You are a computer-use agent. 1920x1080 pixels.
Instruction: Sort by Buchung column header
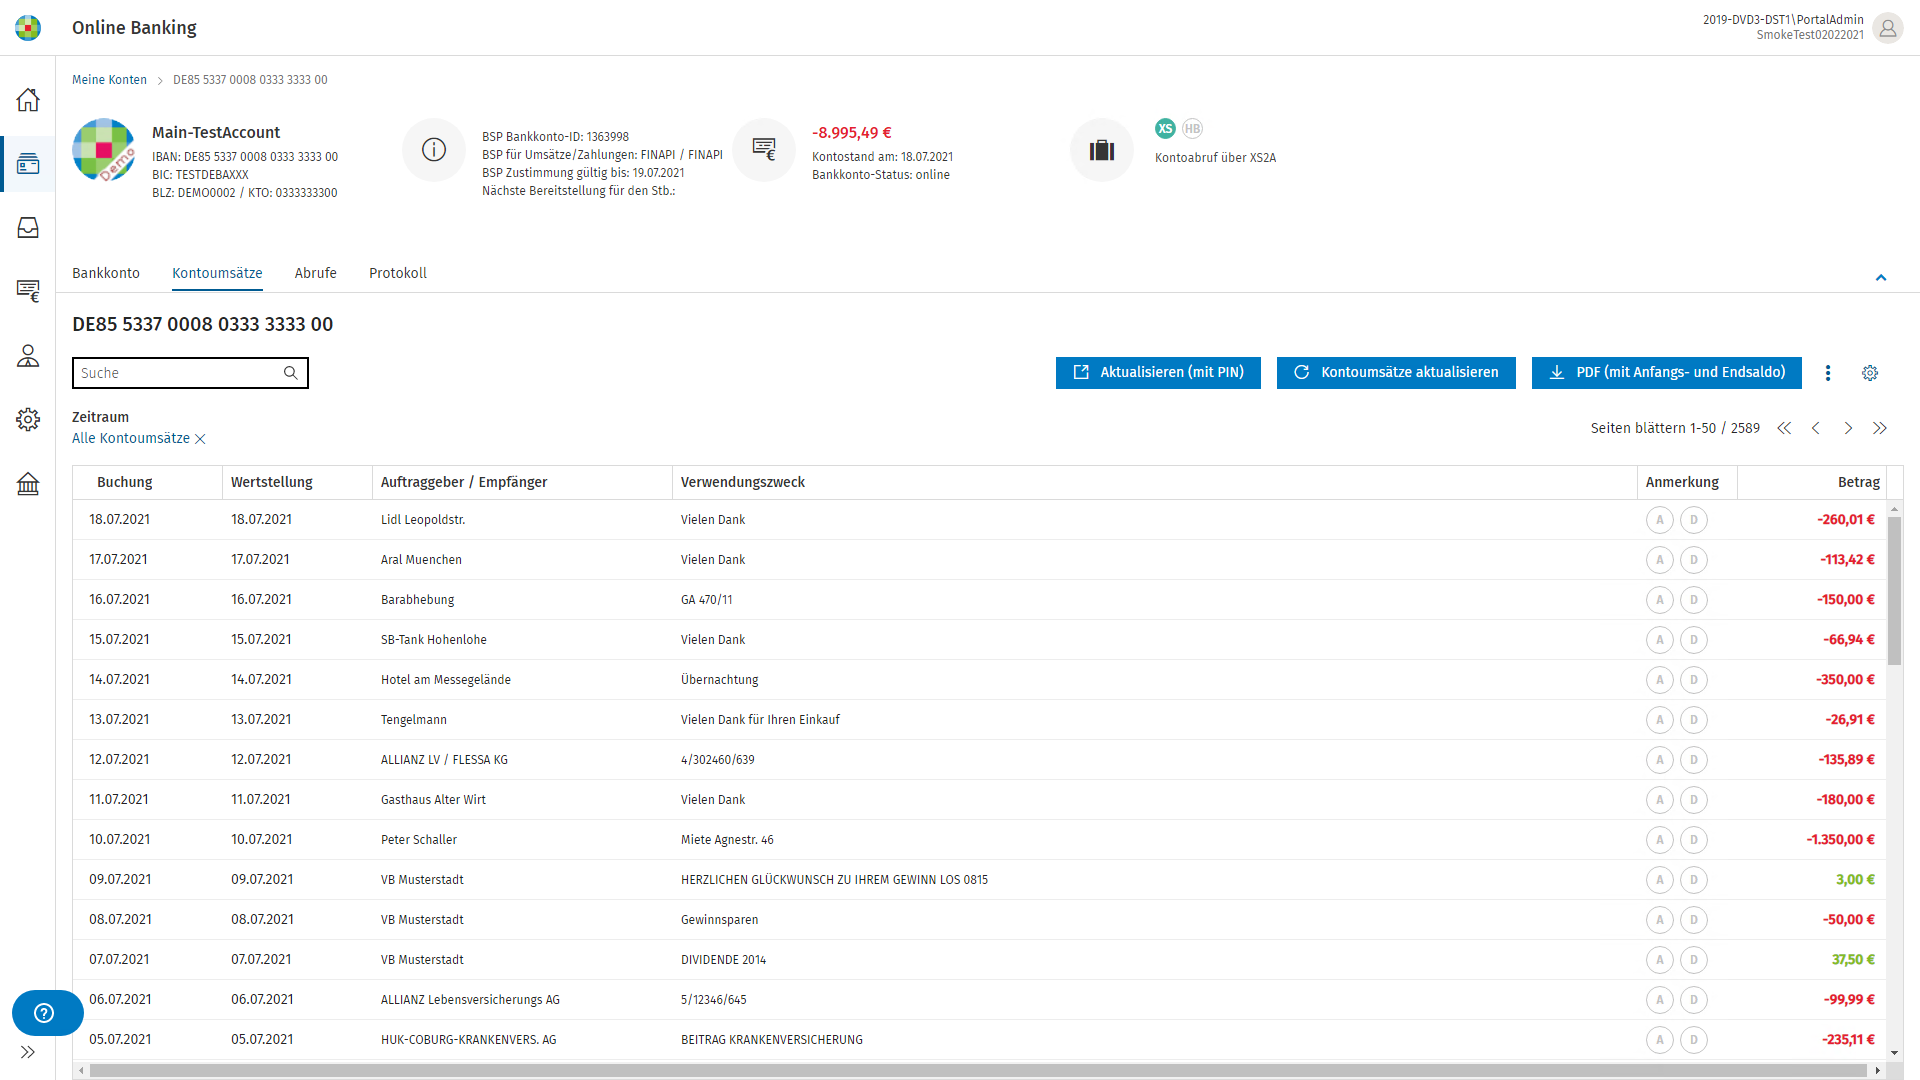tap(147, 482)
